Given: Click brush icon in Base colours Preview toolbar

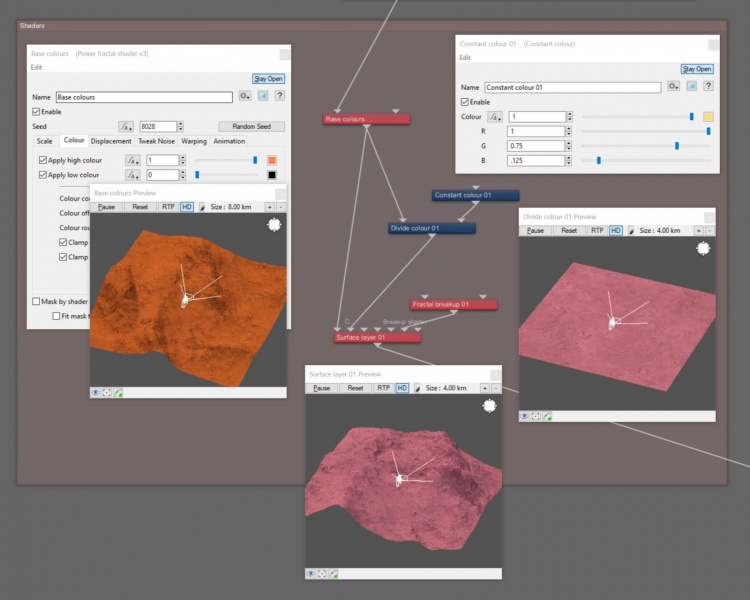Looking at the screenshot, I should [201, 207].
